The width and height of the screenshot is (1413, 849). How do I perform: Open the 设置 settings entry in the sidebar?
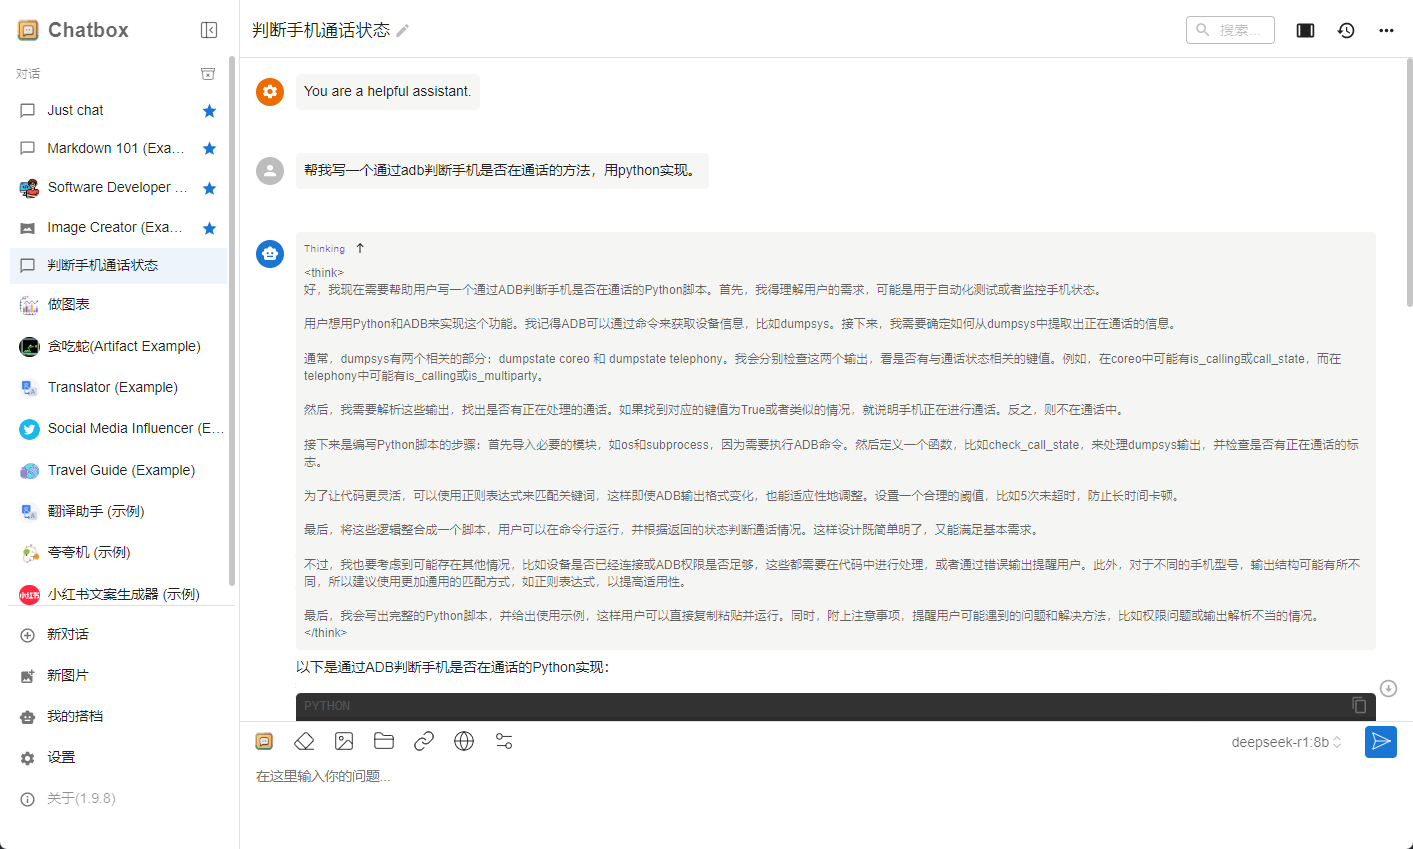pyautogui.click(x=62, y=757)
